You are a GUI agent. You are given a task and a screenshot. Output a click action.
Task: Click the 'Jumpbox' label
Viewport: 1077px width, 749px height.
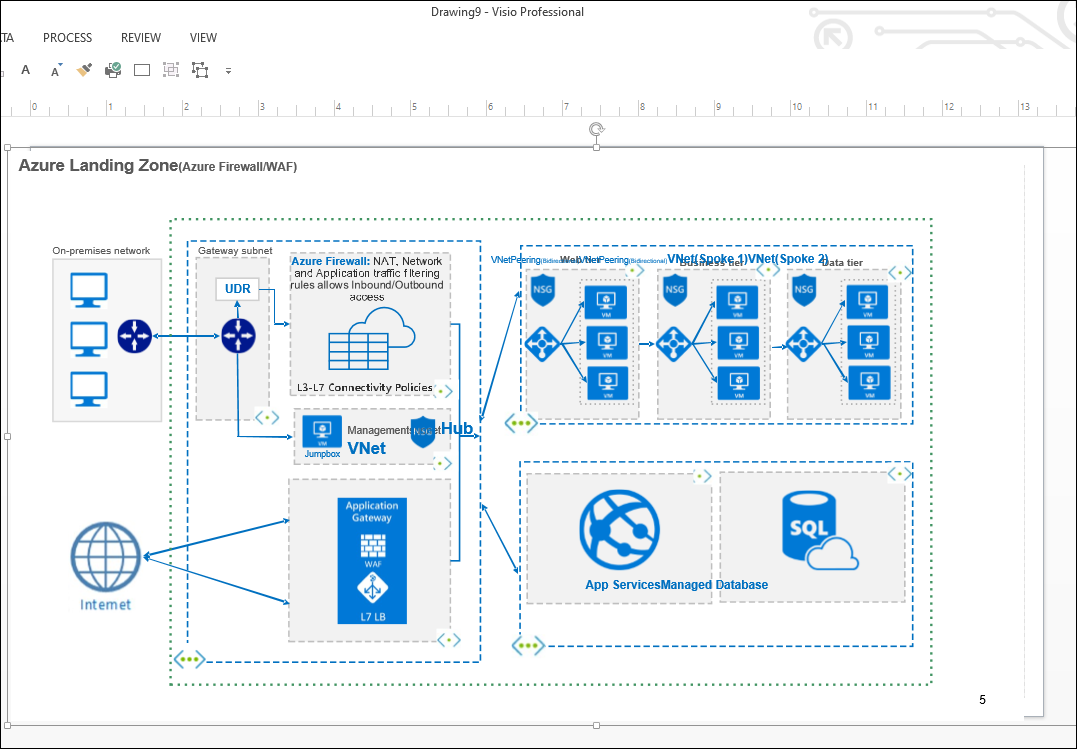(x=322, y=454)
